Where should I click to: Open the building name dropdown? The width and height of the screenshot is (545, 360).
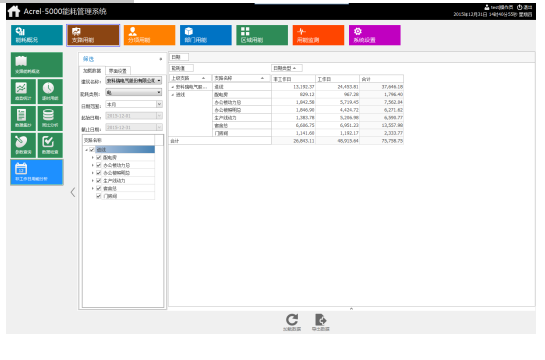click(x=134, y=81)
